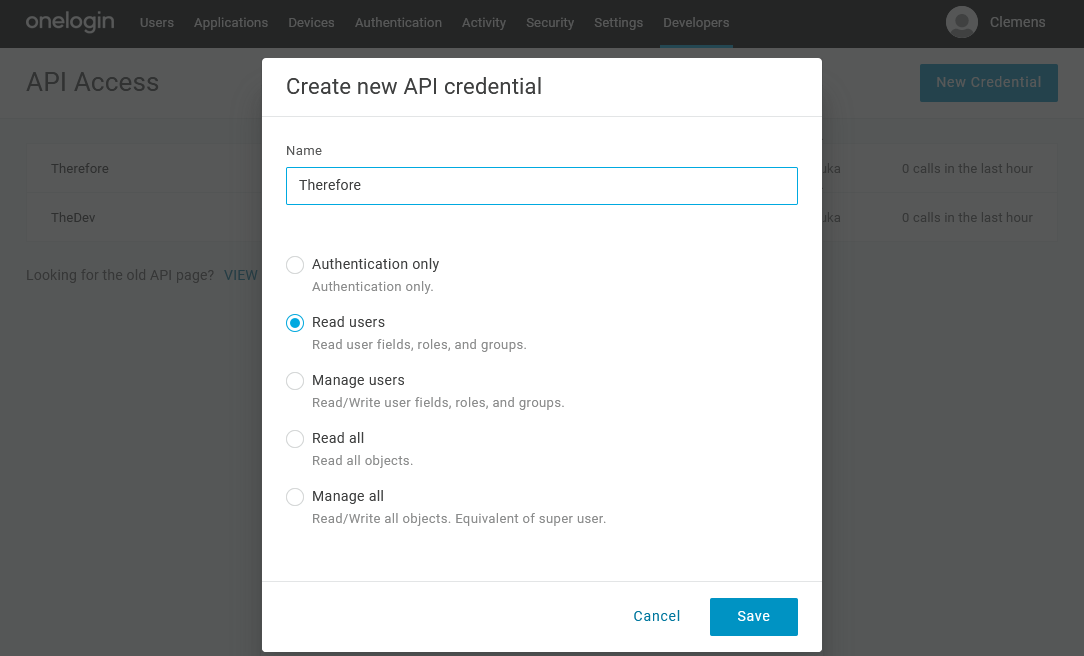The height and width of the screenshot is (656, 1084).
Task: Choose the Manage all radio option
Action: pos(295,497)
